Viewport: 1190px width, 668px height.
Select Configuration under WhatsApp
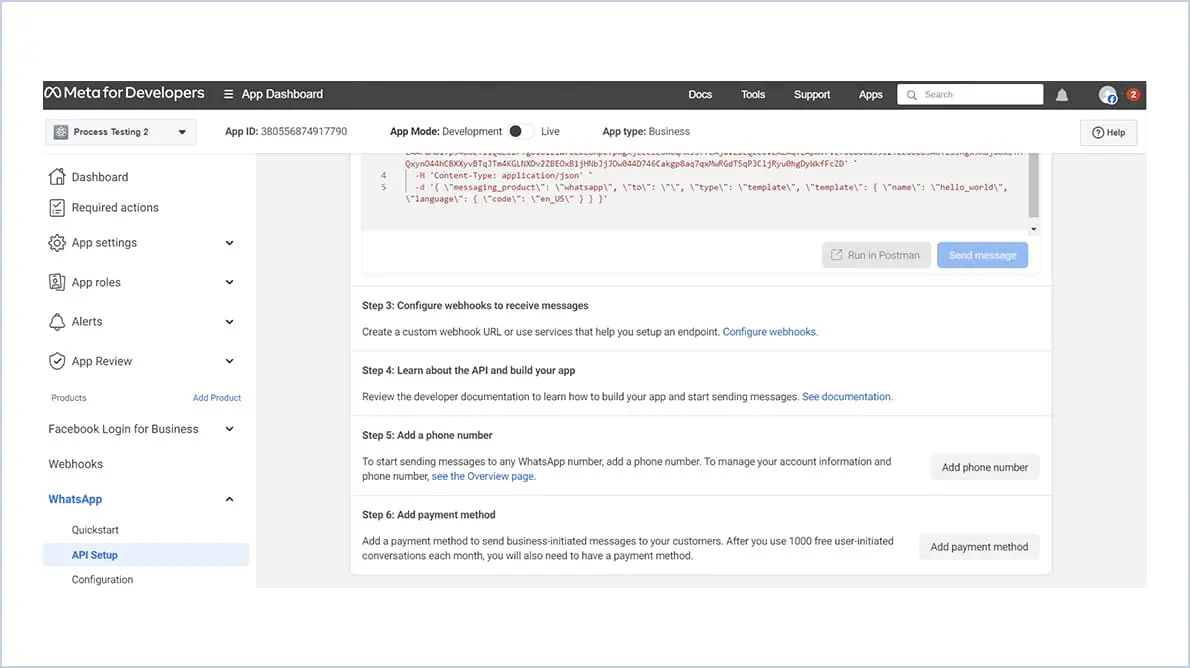coord(102,579)
